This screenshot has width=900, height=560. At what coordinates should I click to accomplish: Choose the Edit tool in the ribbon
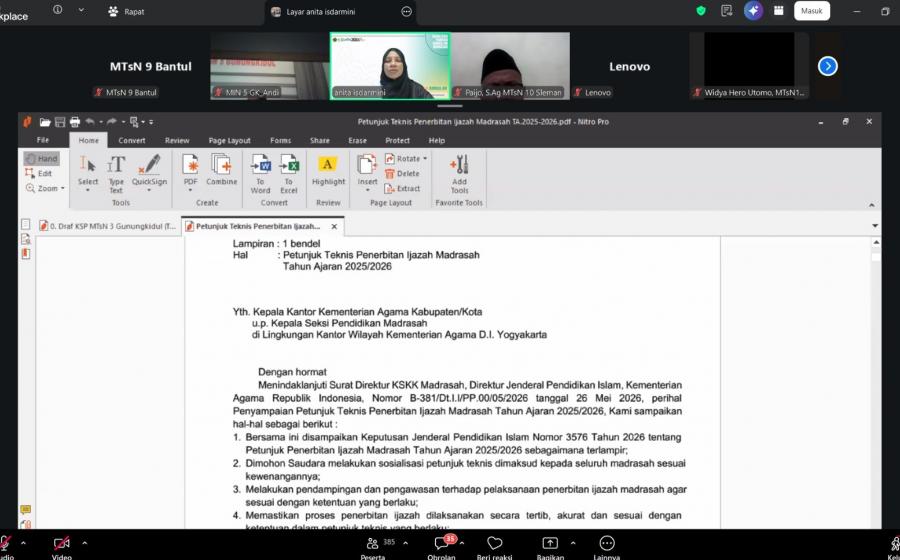click(x=38, y=173)
